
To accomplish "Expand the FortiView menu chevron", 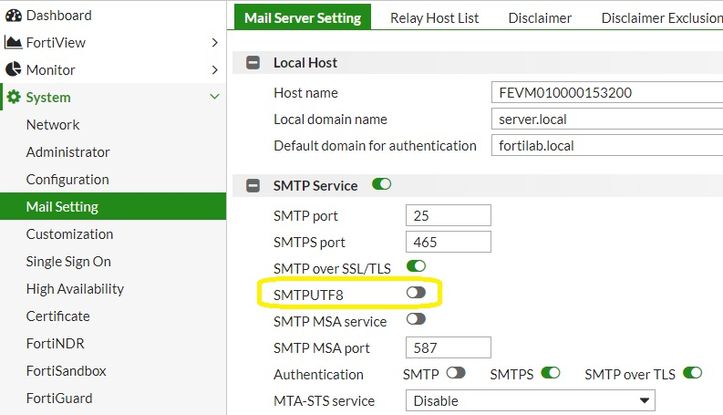I will coord(215,43).
